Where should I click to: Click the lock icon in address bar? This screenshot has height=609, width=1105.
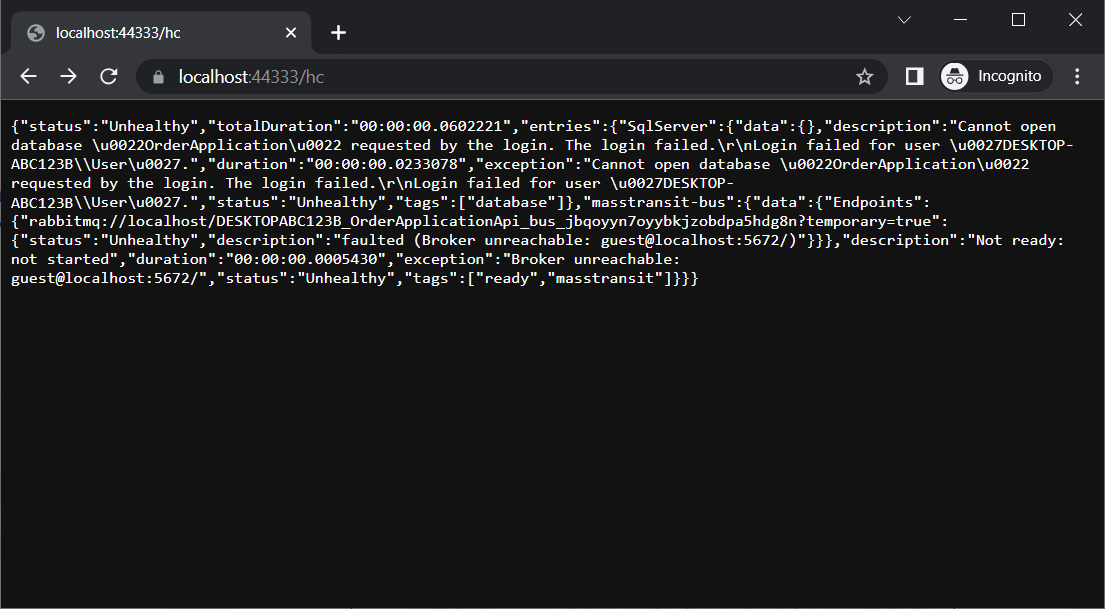(x=158, y=77)
